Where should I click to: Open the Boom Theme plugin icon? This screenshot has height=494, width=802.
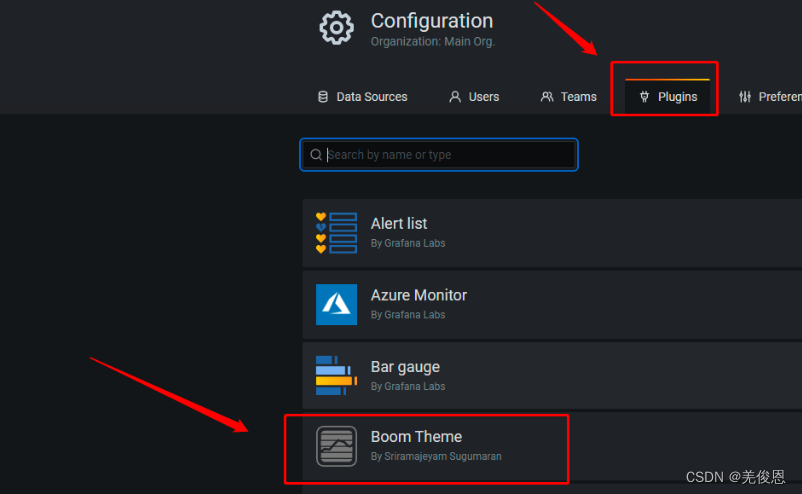point(336,446)
